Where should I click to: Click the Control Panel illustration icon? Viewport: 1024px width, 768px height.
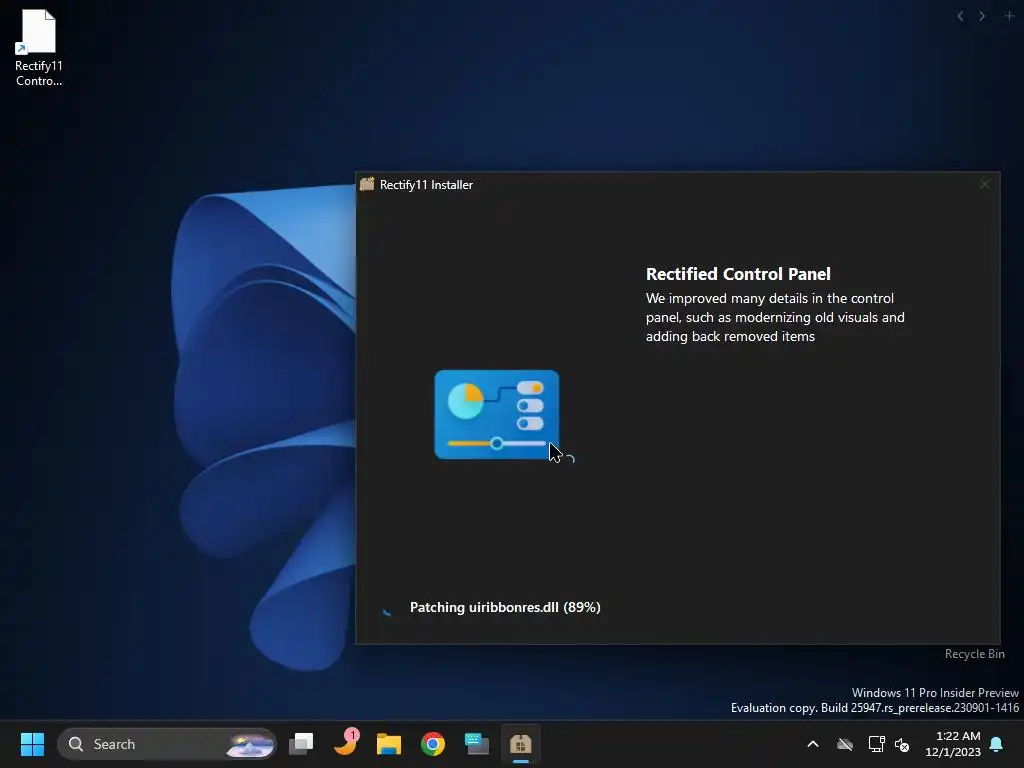[496, 414]
